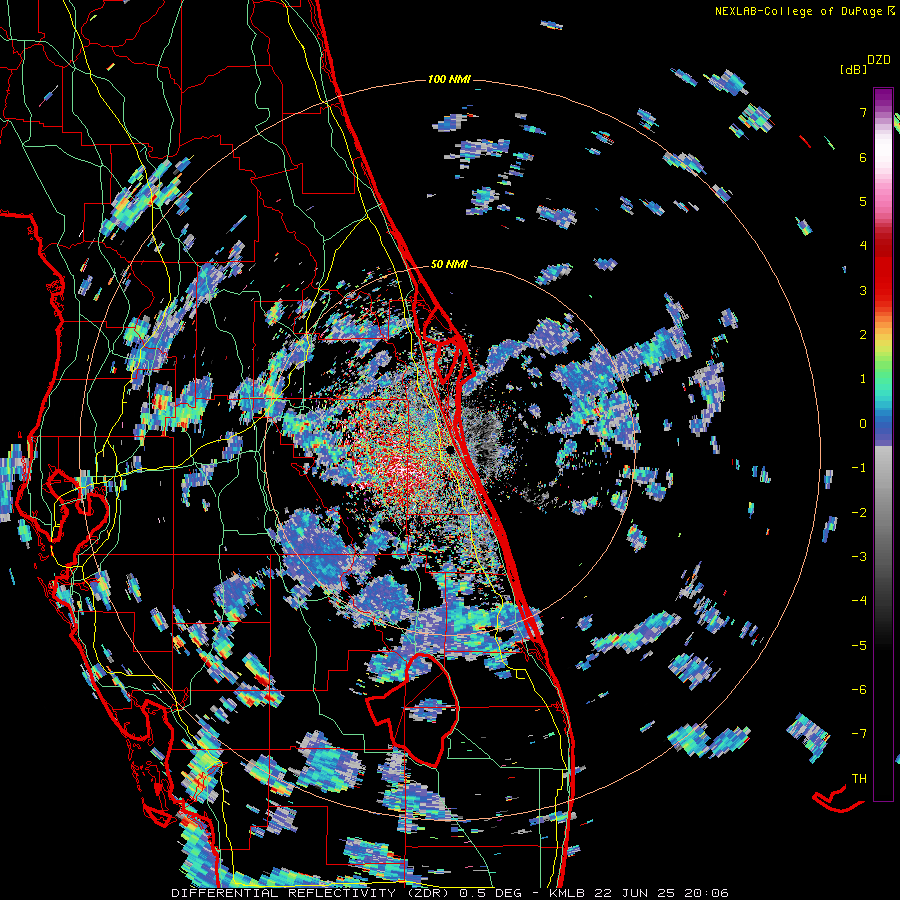
Task: Pick the 4 value on color scale
Action: [863, 246]
